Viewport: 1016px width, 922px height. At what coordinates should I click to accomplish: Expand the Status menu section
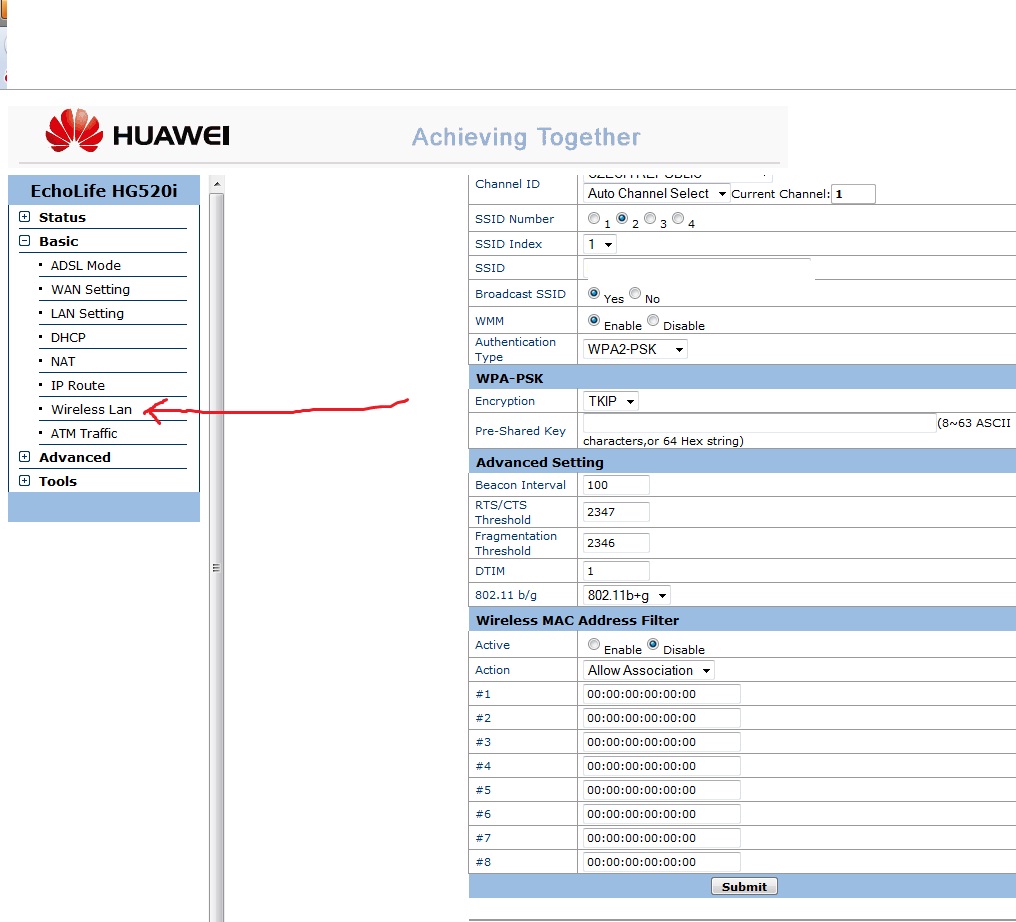(x=25, y=217)
